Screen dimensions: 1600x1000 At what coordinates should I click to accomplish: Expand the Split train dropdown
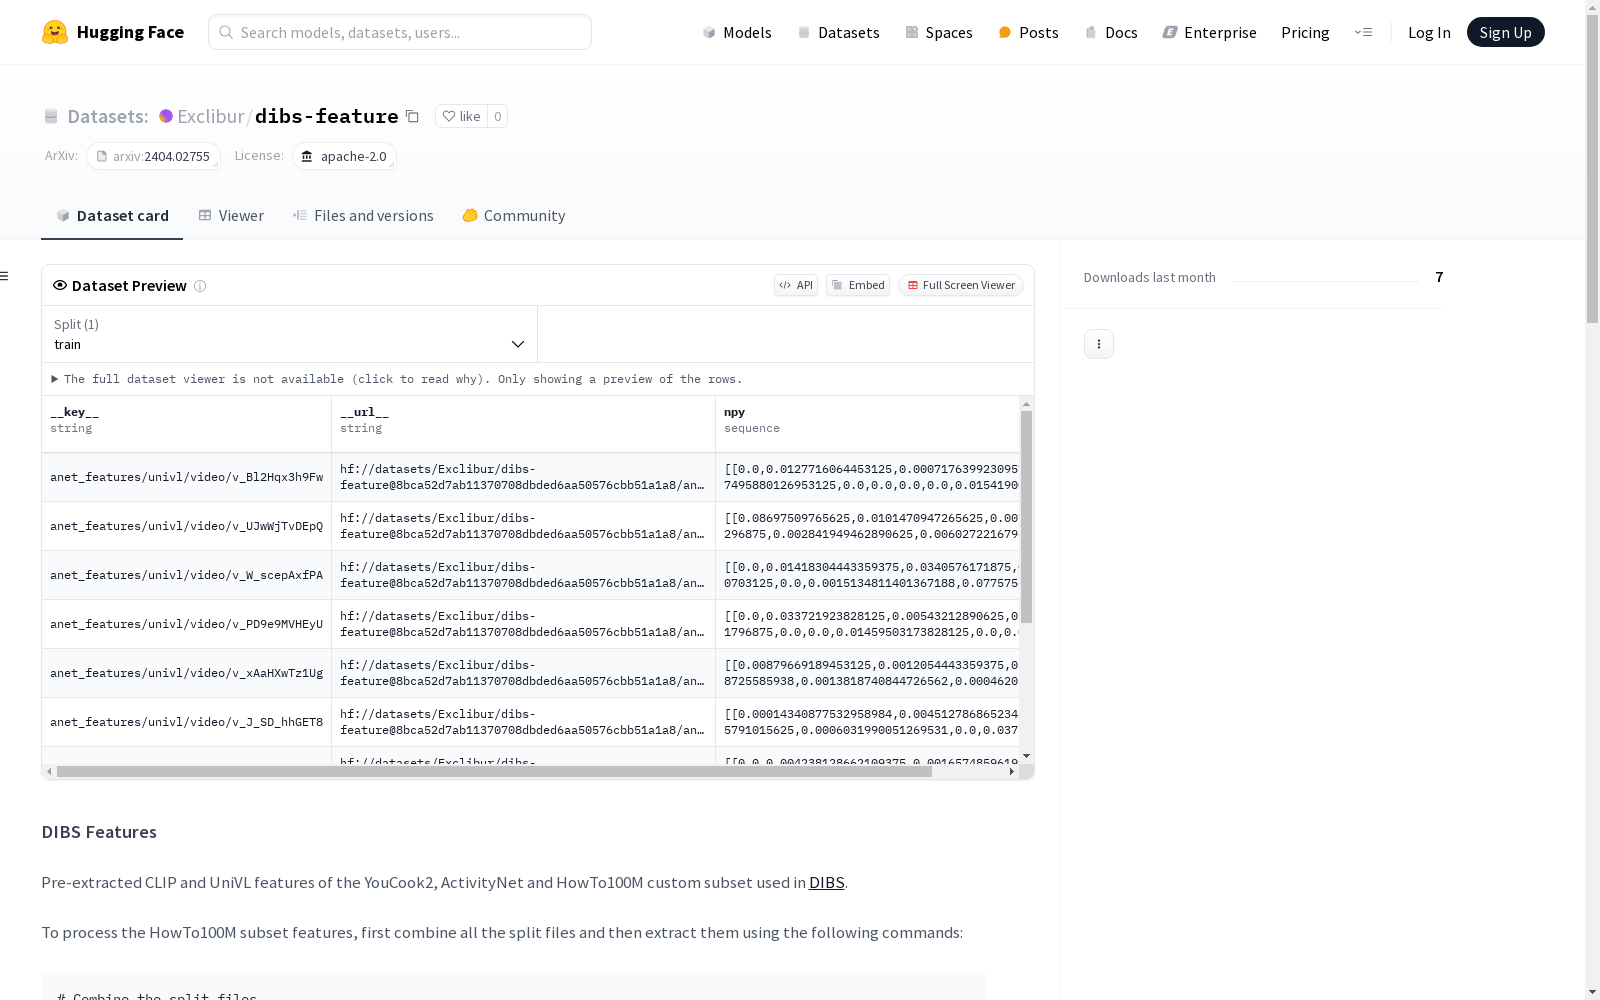click(x=290, y=334)
